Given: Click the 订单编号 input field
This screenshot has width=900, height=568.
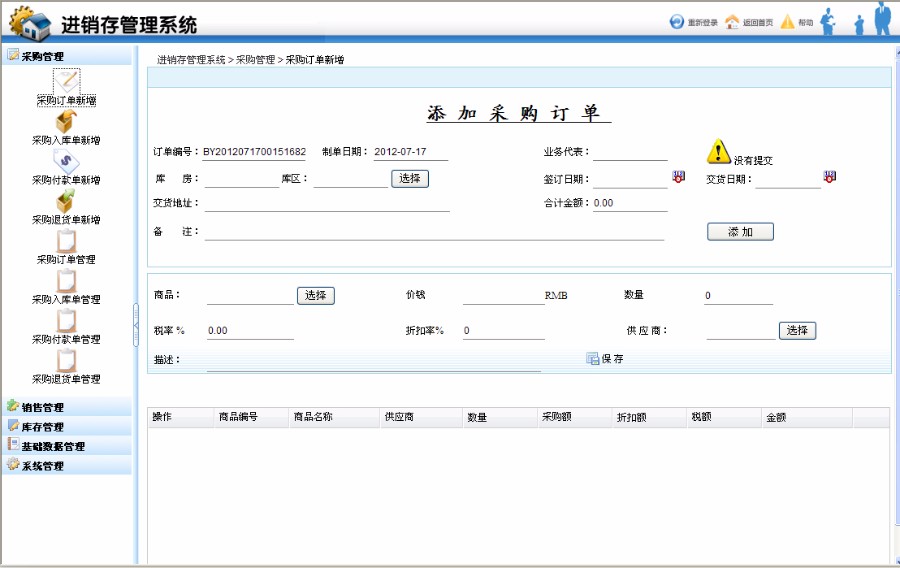Looking at the screenshot, I should coord(254,152).
